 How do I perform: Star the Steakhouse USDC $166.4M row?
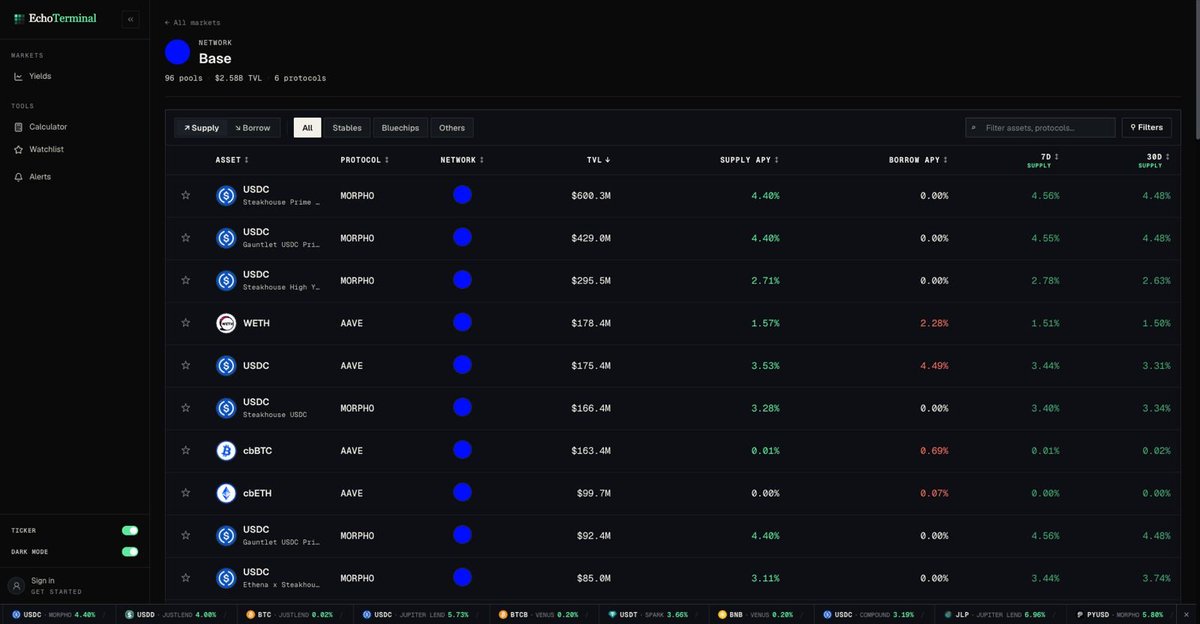(x=186, y=408)
